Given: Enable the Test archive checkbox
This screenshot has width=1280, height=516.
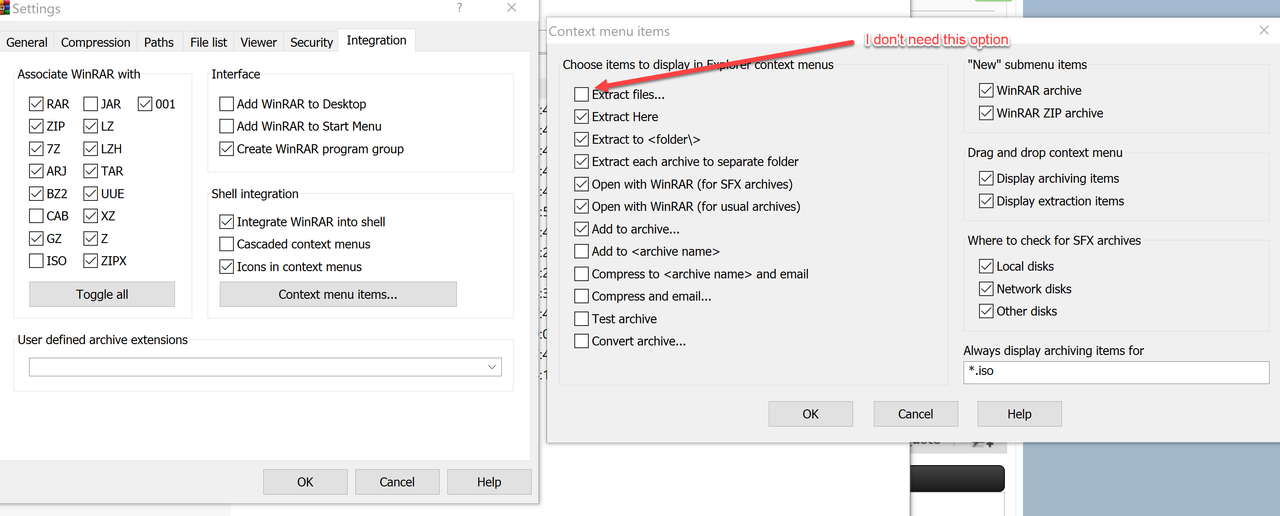Looking at the screenshot, I should [x=582, y=319].
